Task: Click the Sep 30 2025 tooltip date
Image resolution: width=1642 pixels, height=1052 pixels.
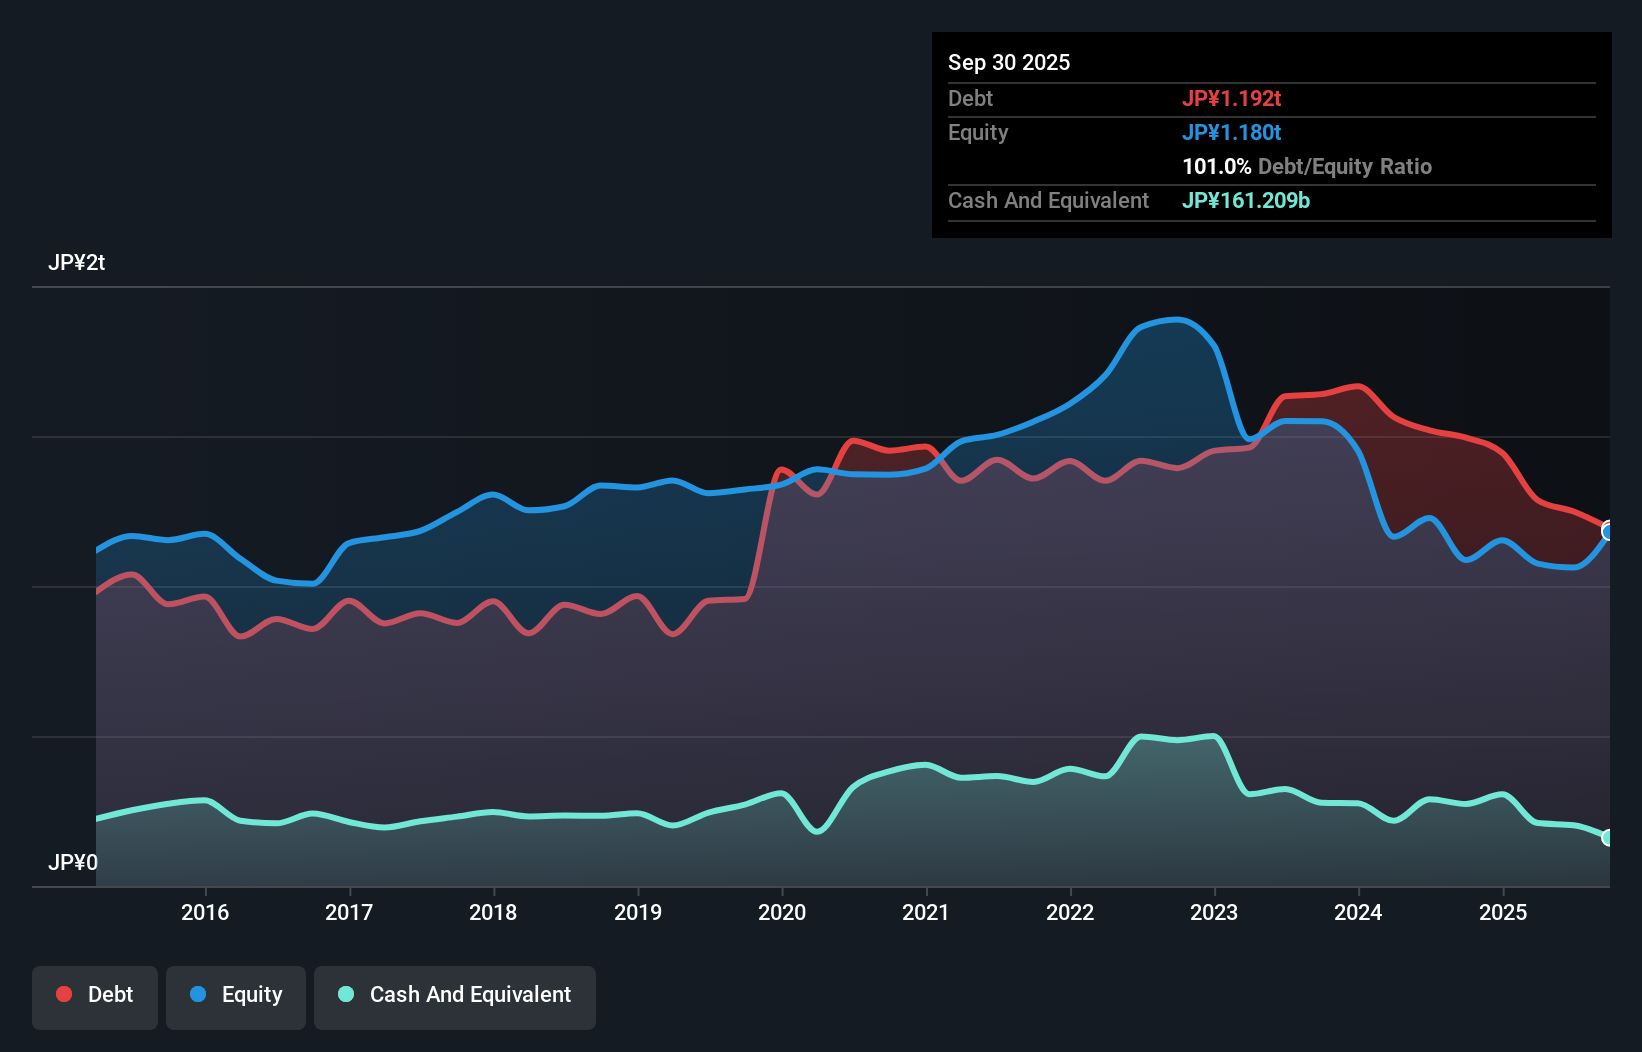Action: pyautogui.click(x=1009, y=62)
